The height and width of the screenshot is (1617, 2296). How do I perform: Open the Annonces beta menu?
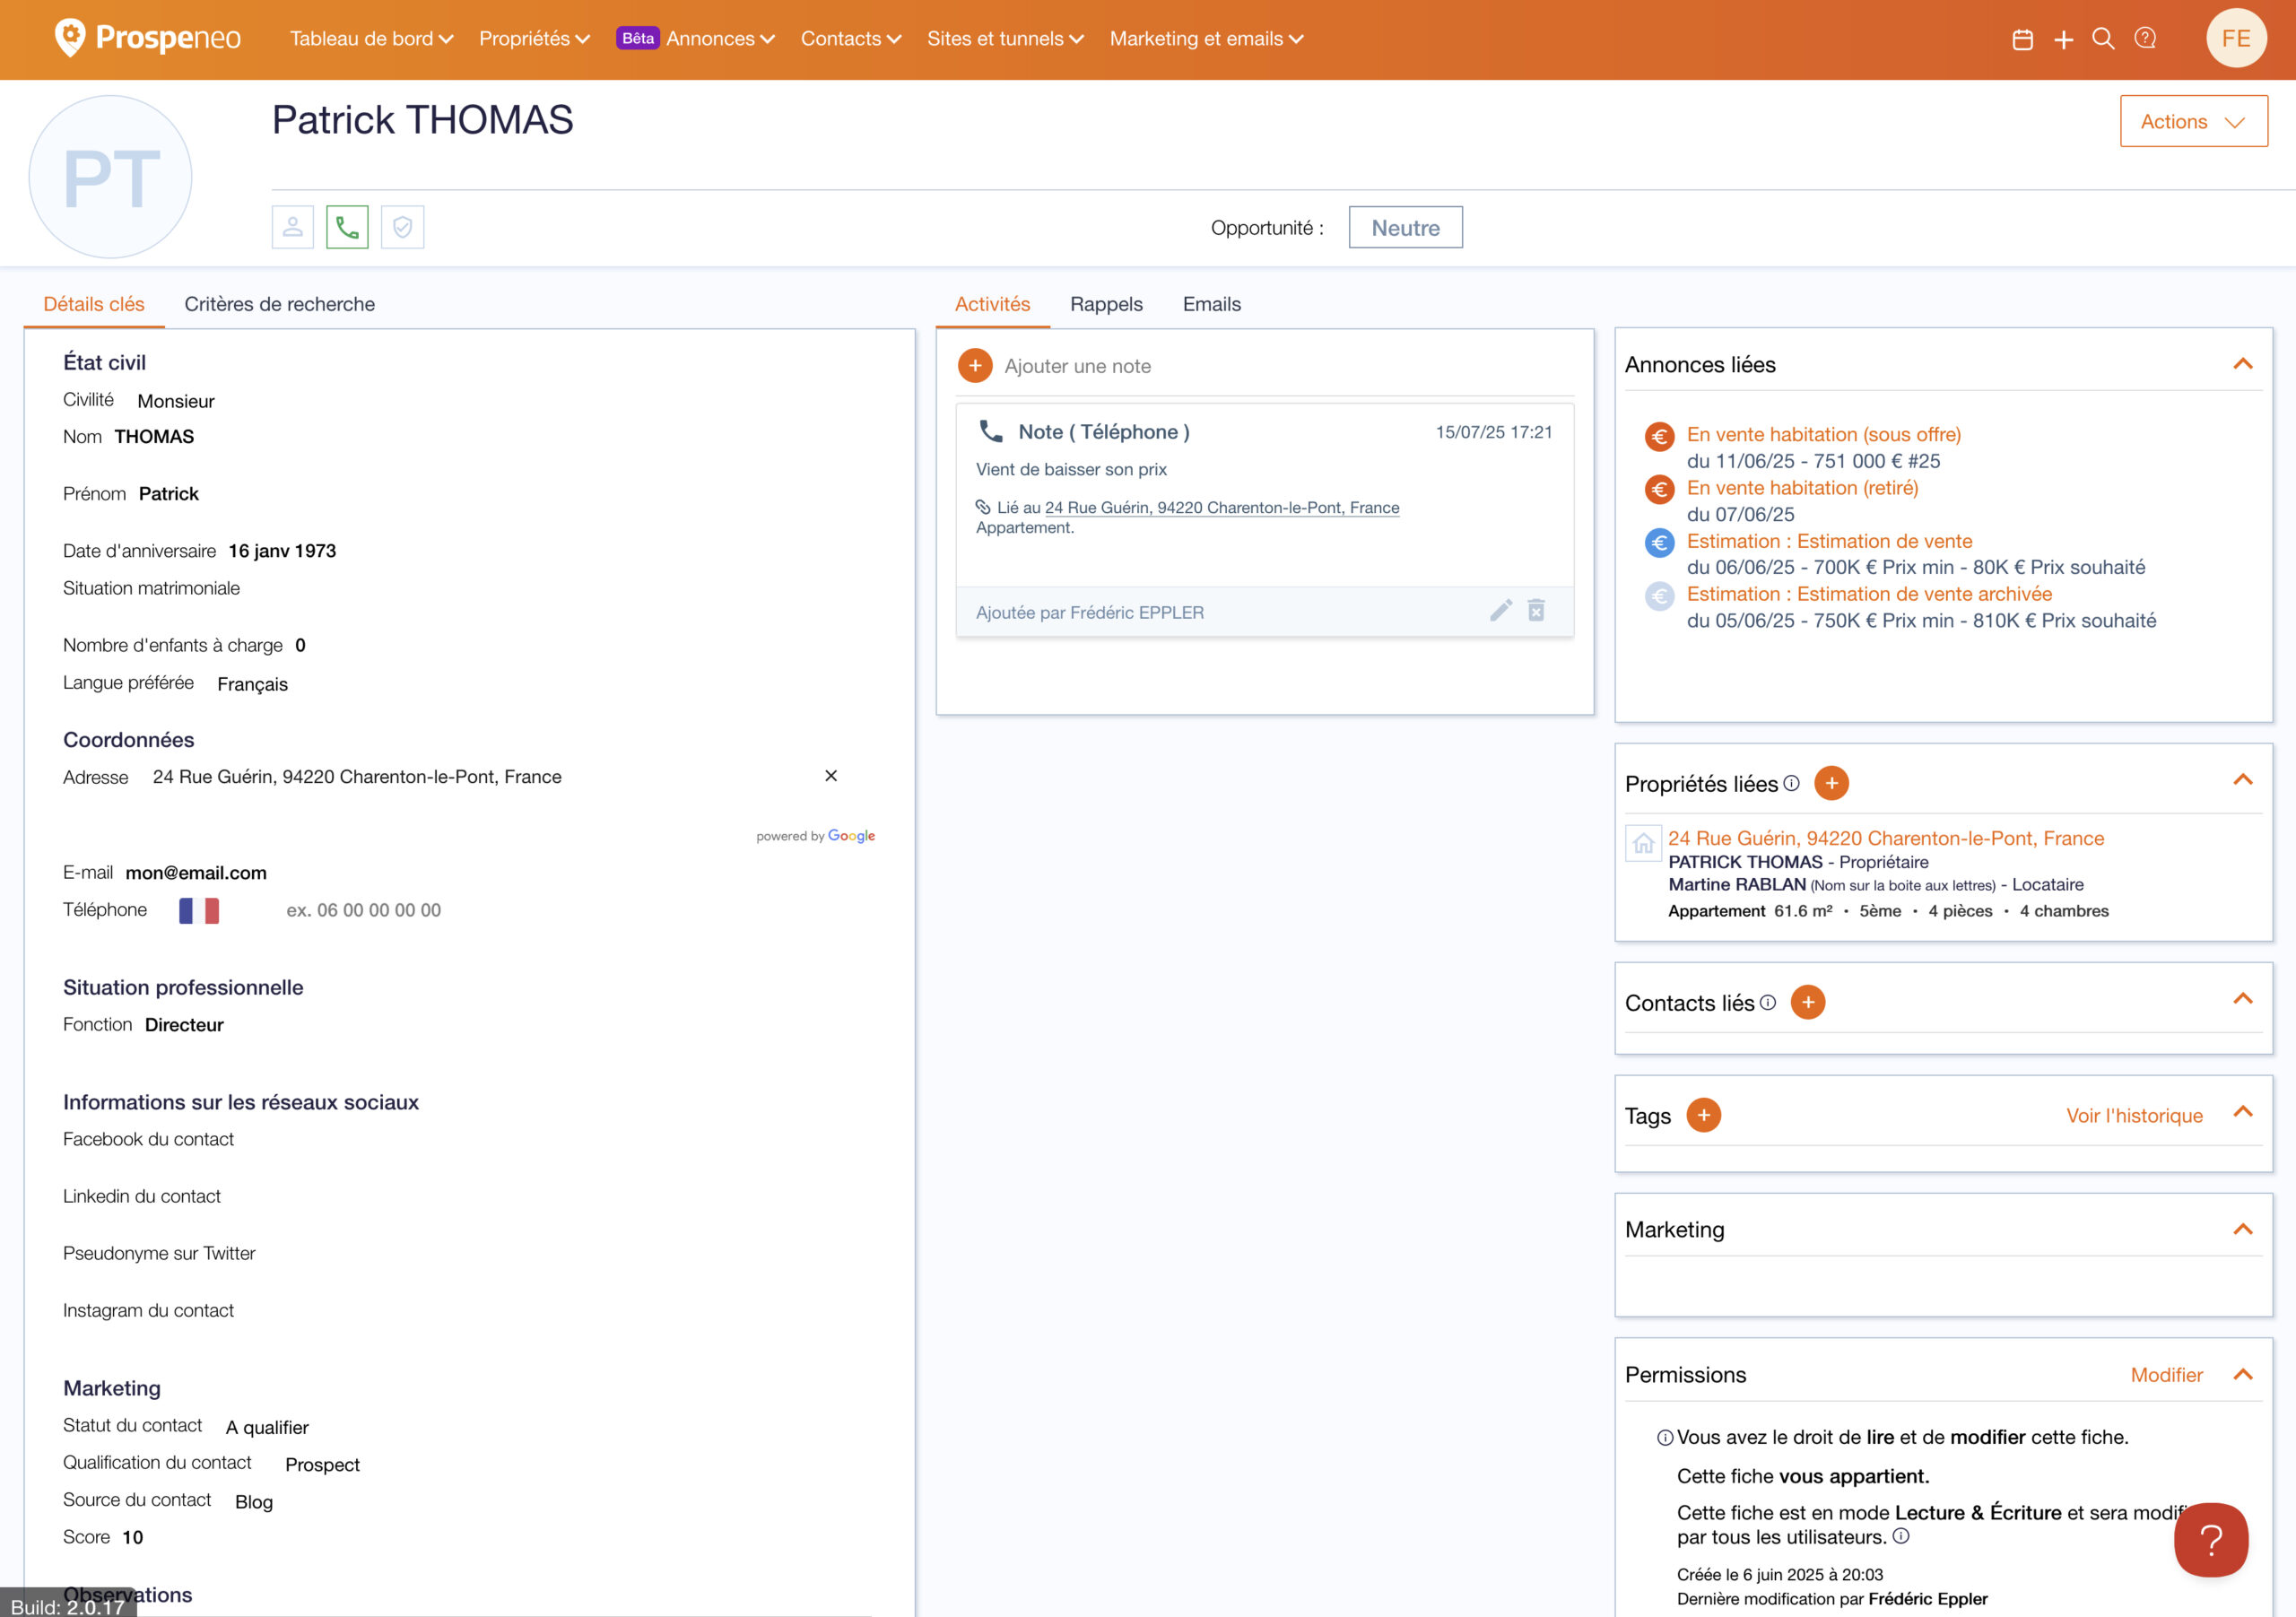696,39
